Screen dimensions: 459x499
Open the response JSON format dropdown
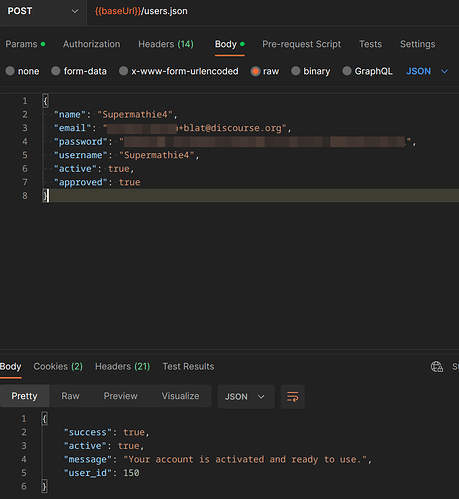pos(246,396)
